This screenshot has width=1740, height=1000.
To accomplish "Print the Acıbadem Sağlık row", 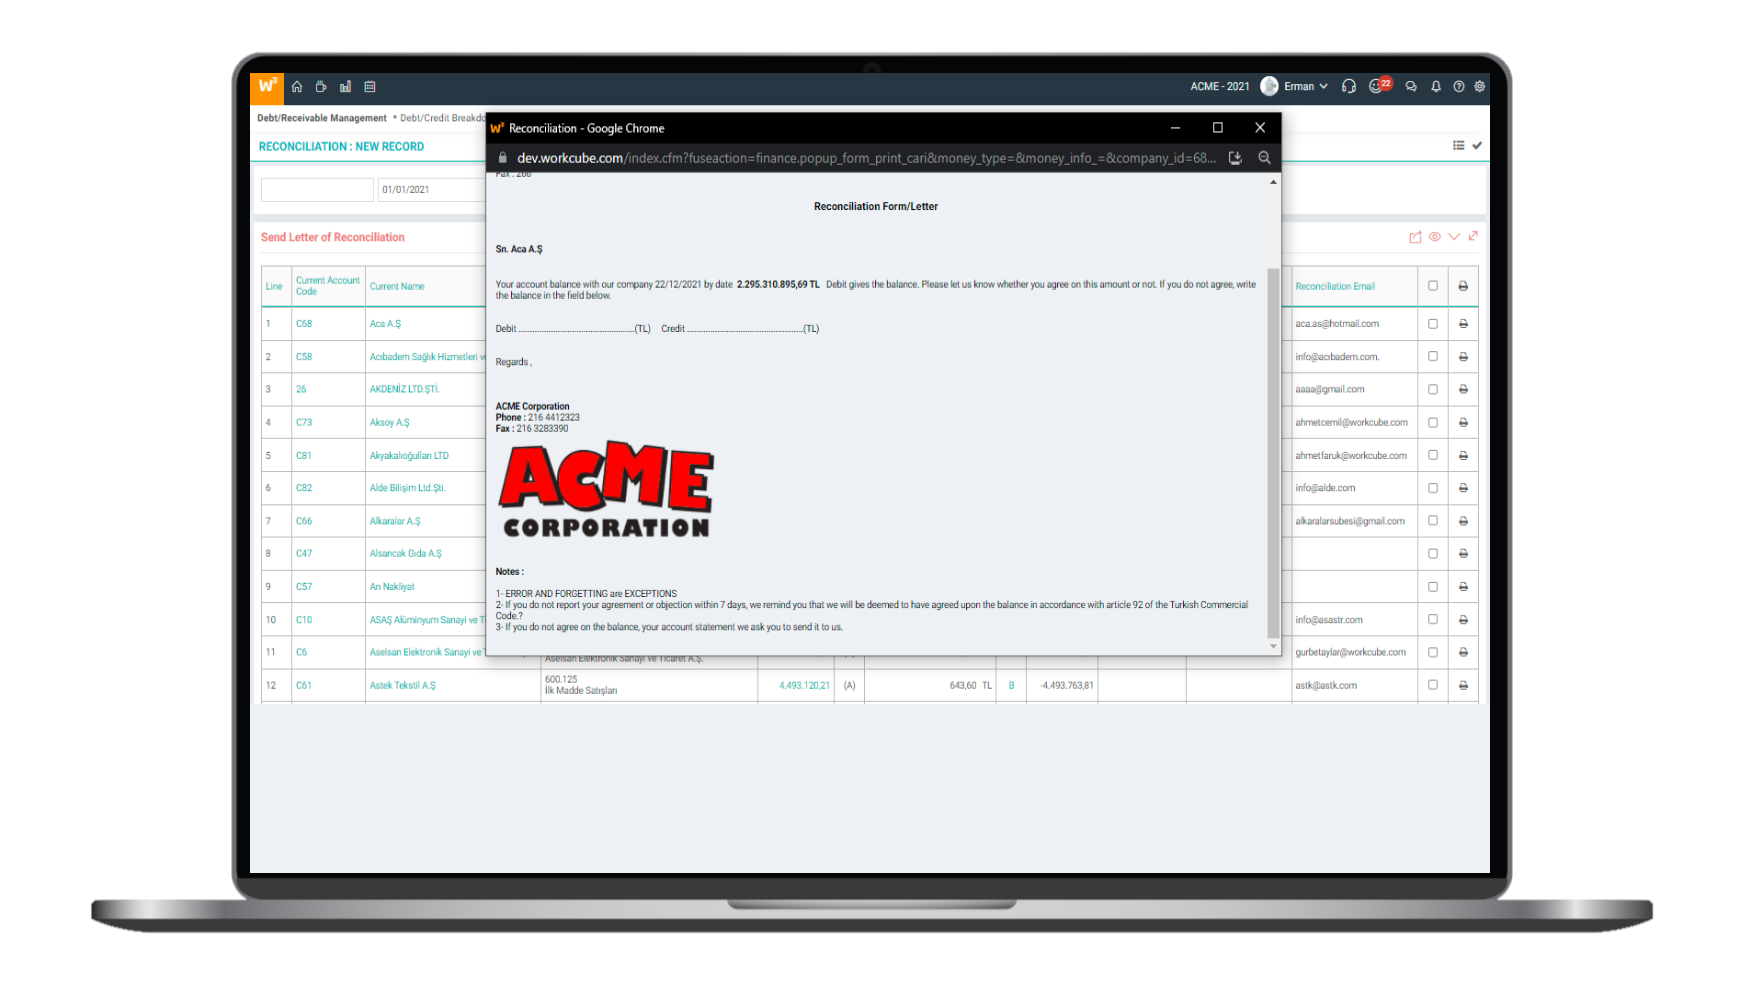I will (1463, 357).
